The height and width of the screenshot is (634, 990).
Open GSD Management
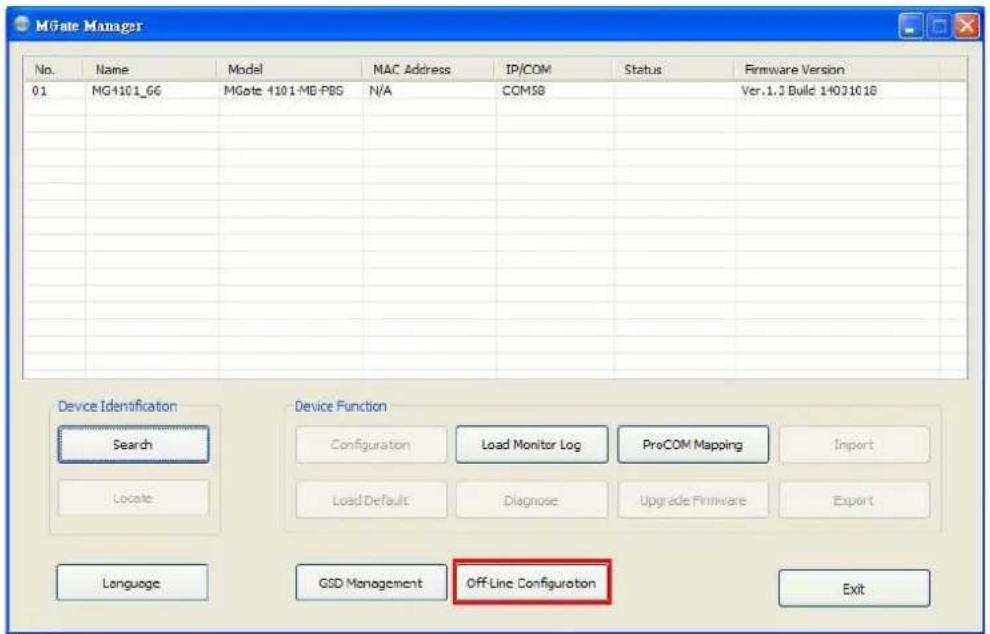point(371,583)
